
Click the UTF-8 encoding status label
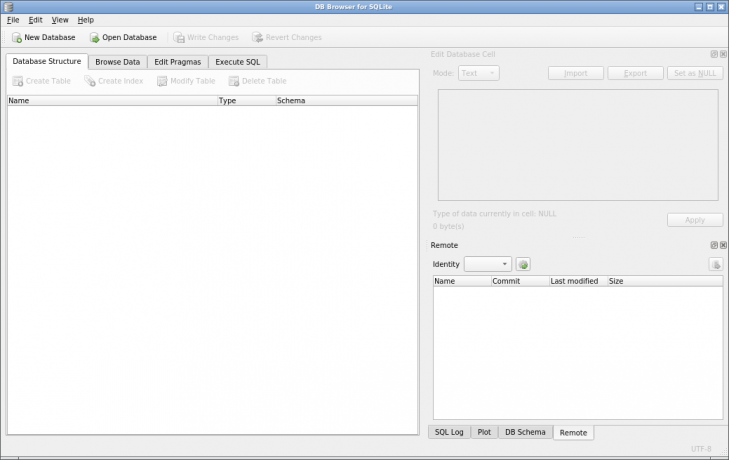[701, 449]
